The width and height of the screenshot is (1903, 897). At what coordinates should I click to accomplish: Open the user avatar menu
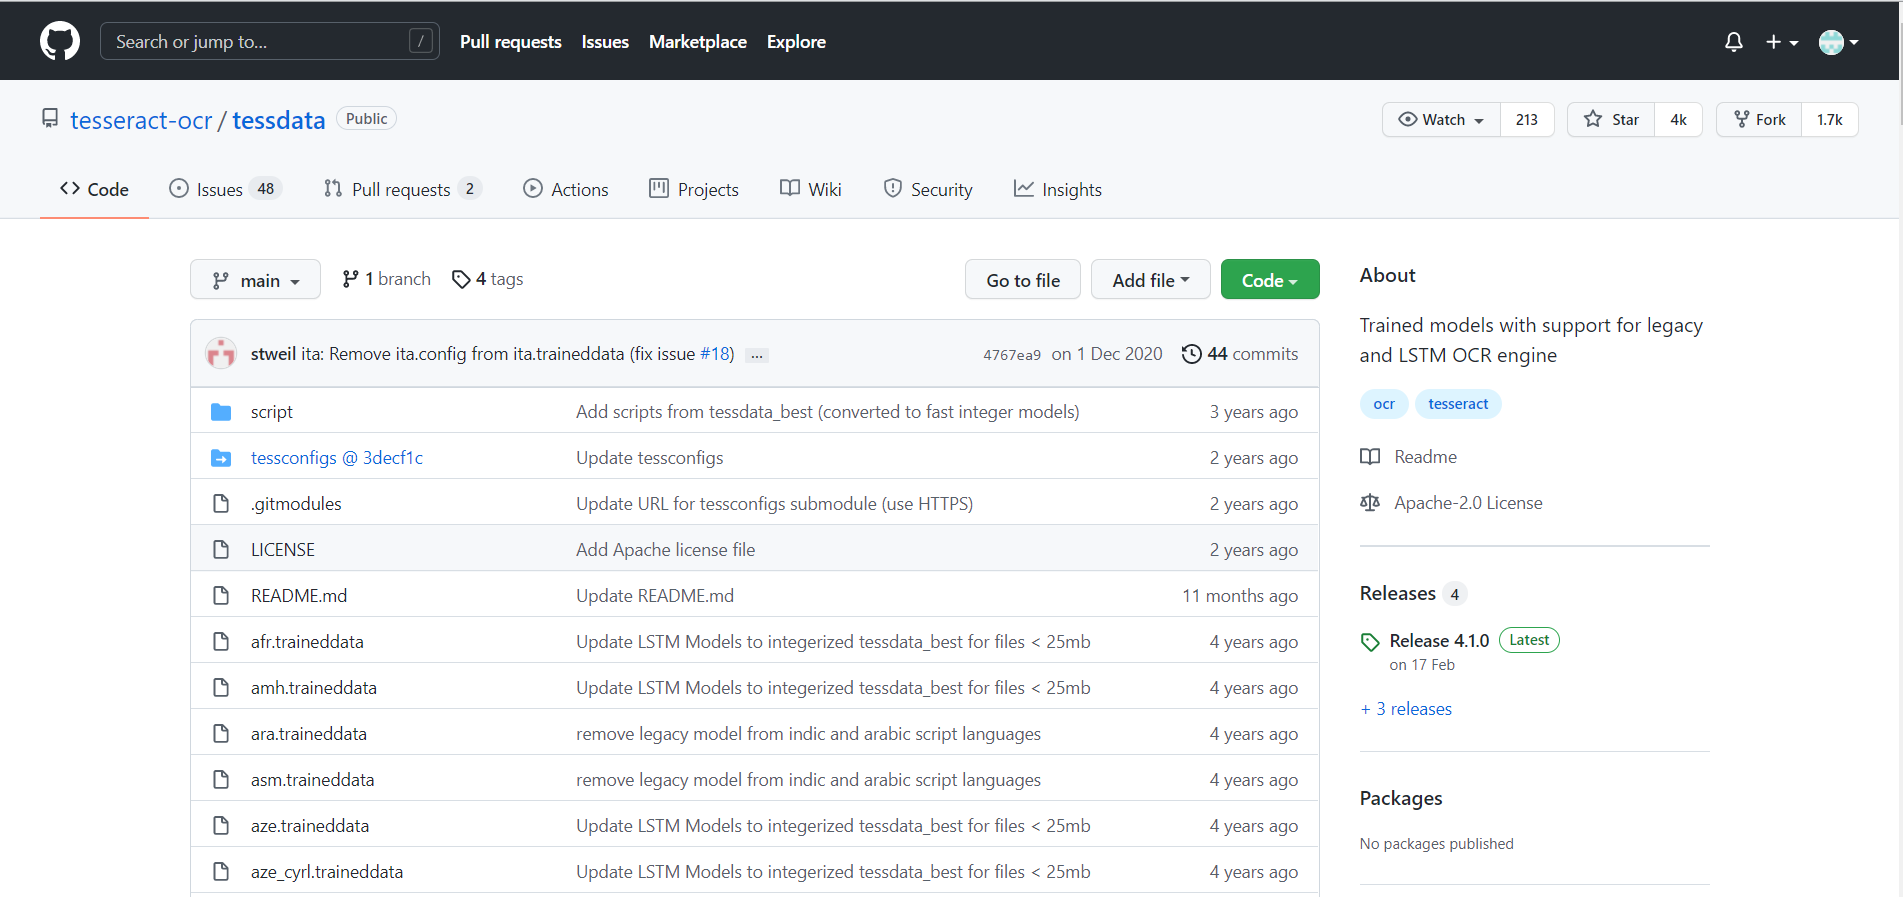[x=1838, y=42]
